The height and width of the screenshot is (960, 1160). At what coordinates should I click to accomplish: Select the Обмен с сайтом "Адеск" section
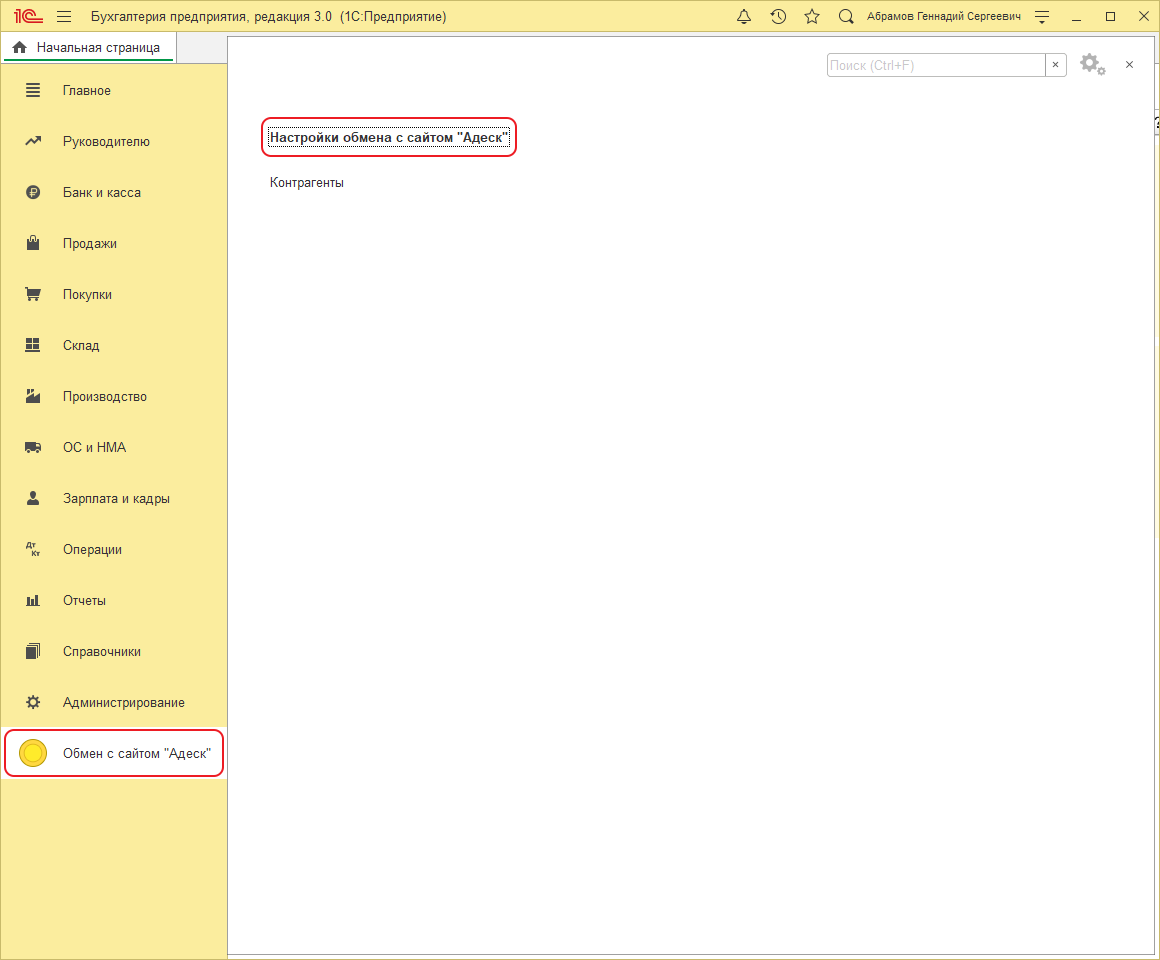click(114, 753)
